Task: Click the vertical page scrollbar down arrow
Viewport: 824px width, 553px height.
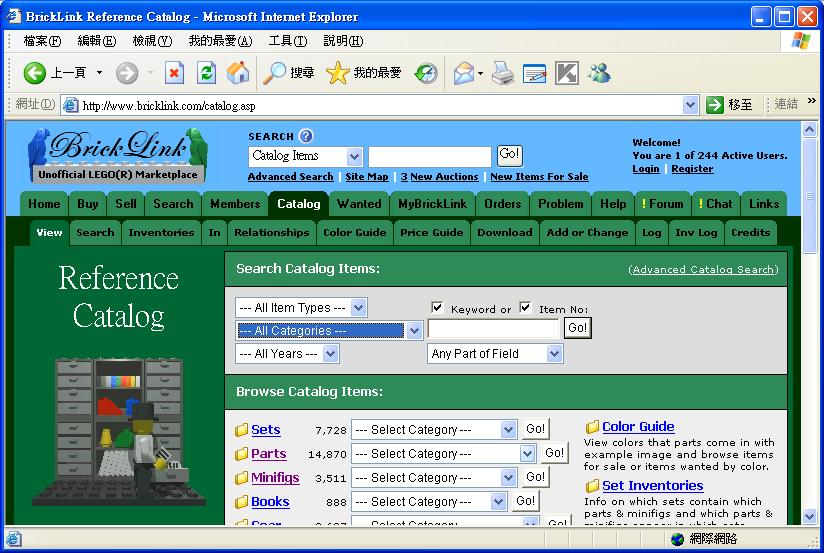Action: (810, 516)
